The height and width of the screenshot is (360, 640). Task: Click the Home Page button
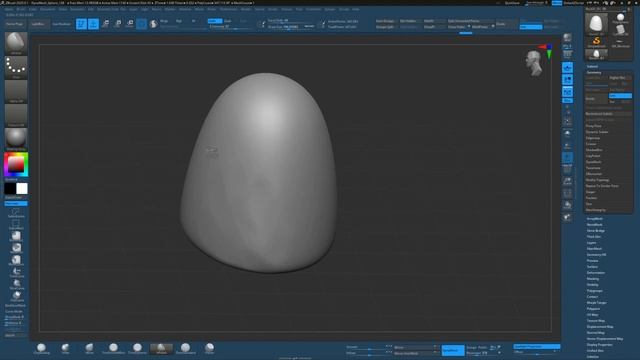[x=14, y=24]
